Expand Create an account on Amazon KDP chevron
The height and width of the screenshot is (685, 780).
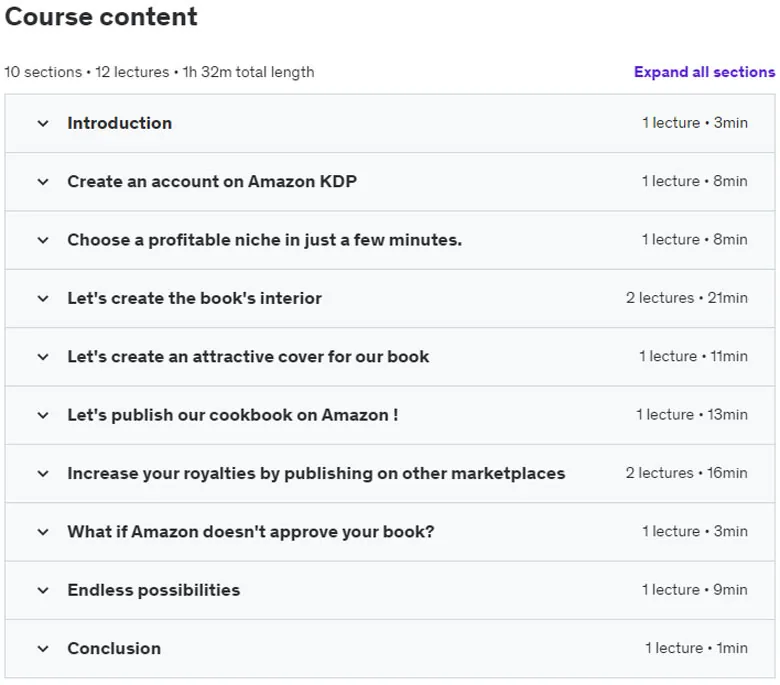pyautogui.click(x=43, y=182)
